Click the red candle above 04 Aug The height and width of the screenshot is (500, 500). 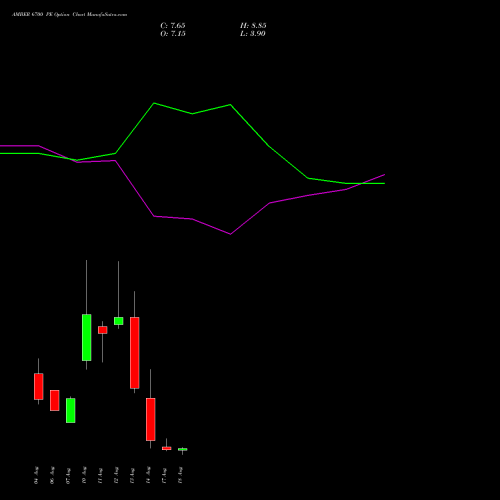[x=39, y=386]
